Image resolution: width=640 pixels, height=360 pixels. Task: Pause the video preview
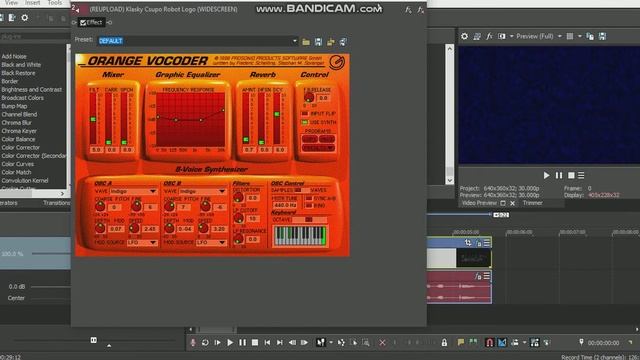coord(559,175)
